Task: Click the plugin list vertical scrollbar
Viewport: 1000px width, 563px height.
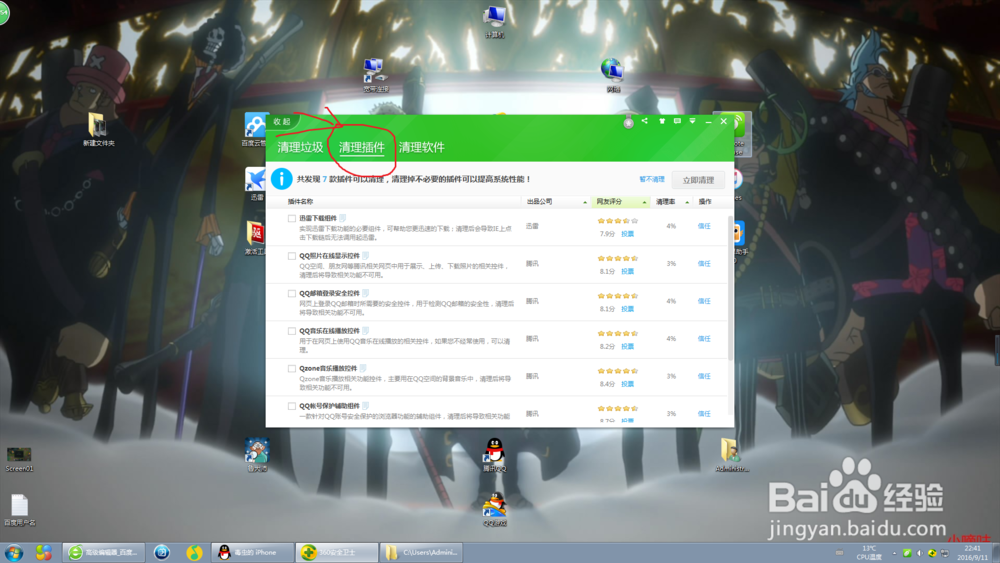Action: (x=730, y=288)
